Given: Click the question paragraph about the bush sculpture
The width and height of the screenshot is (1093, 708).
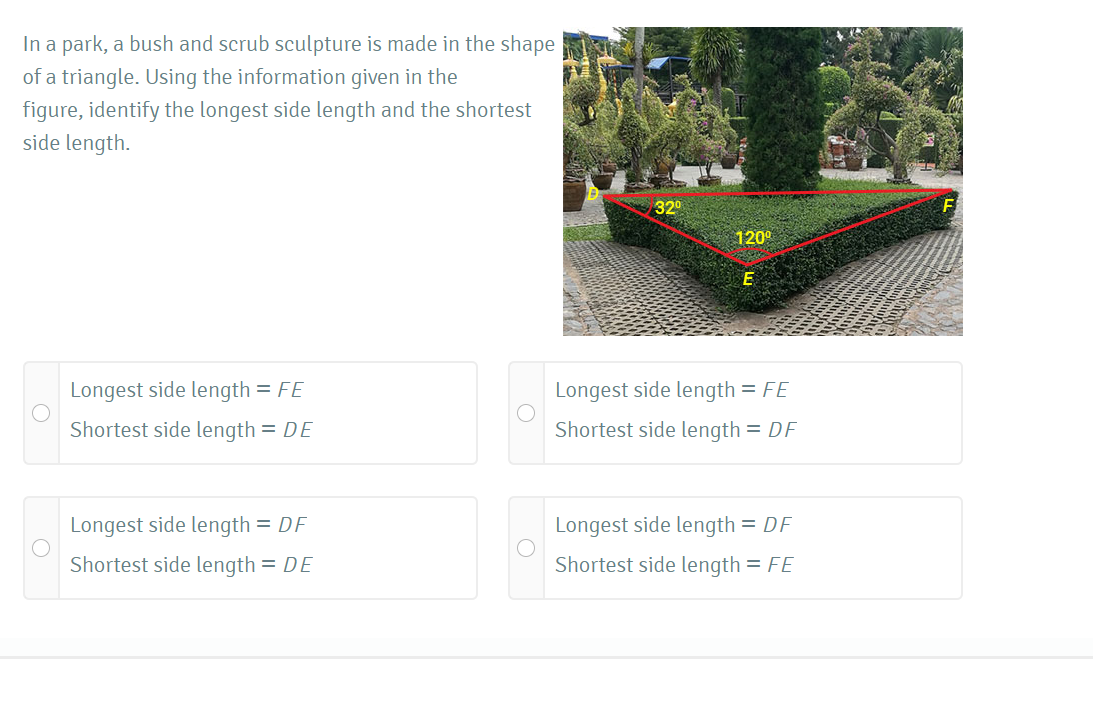Looking at the screenshot, I should pos(289,93).
